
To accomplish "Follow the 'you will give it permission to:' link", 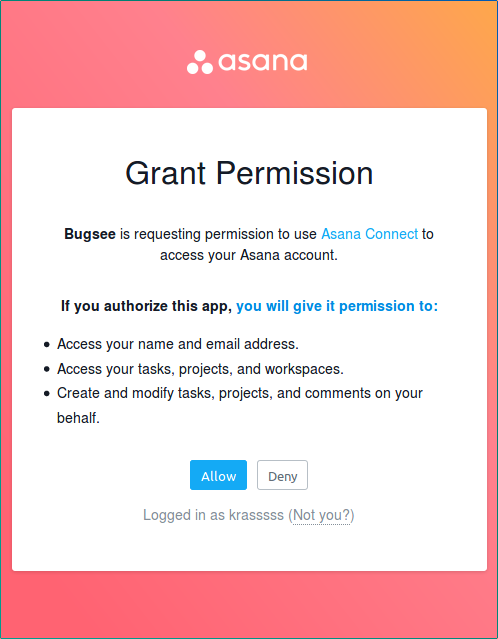I will pos(337,306).
